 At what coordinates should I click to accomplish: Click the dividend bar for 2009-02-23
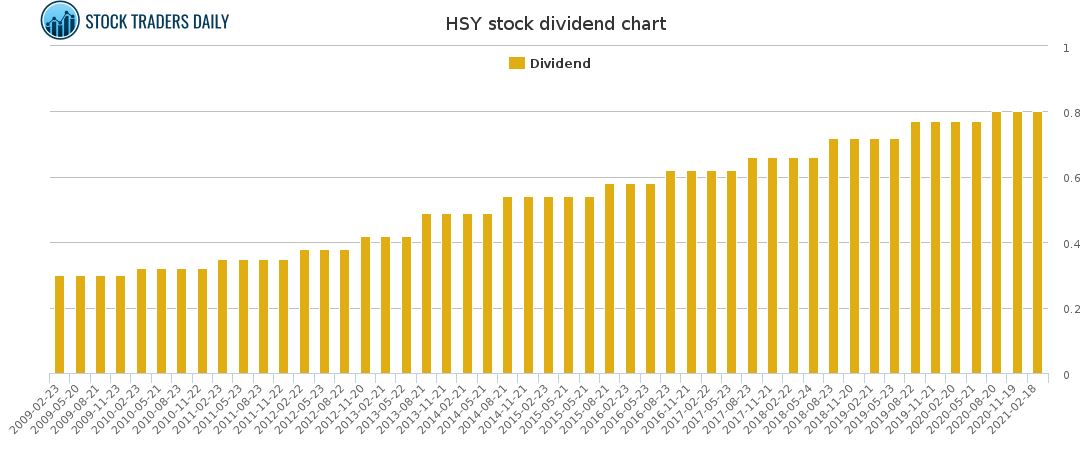tap(60, 325)
